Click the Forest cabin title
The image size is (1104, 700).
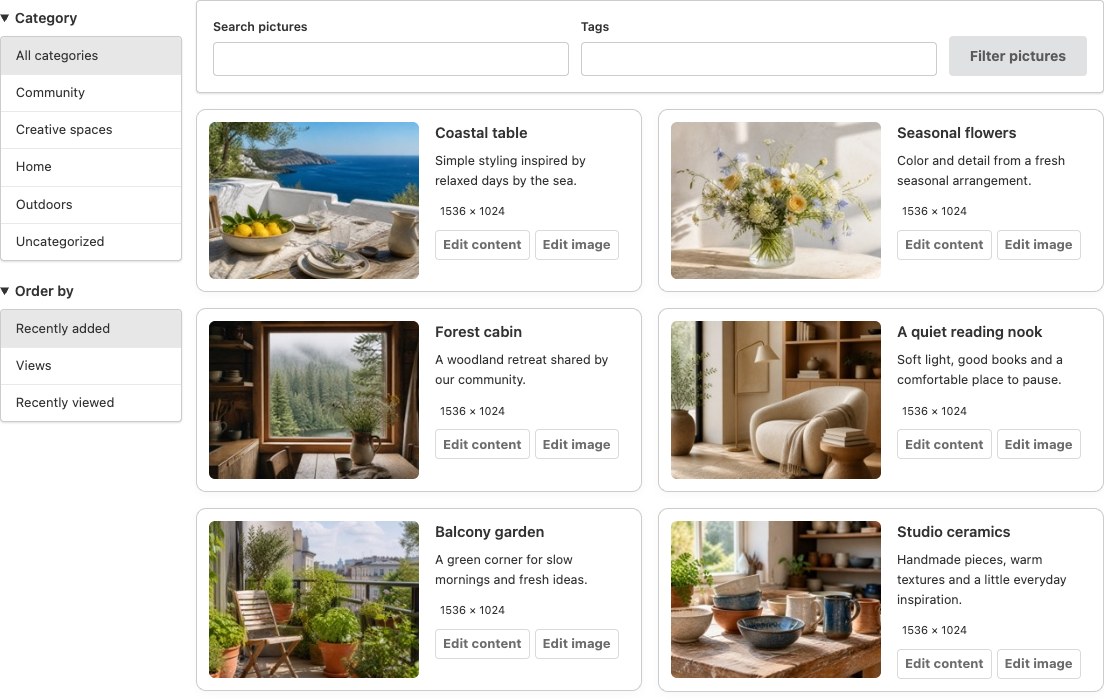478,332
